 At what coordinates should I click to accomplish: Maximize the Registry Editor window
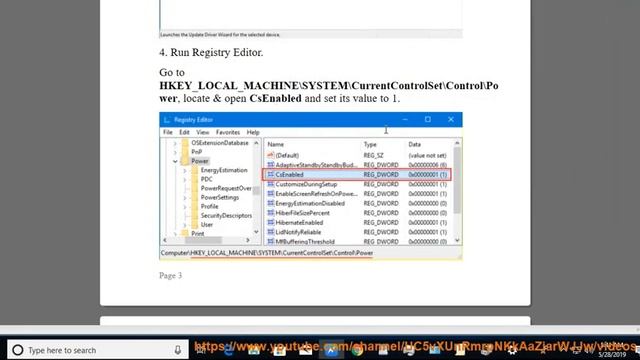pos(428,119)
